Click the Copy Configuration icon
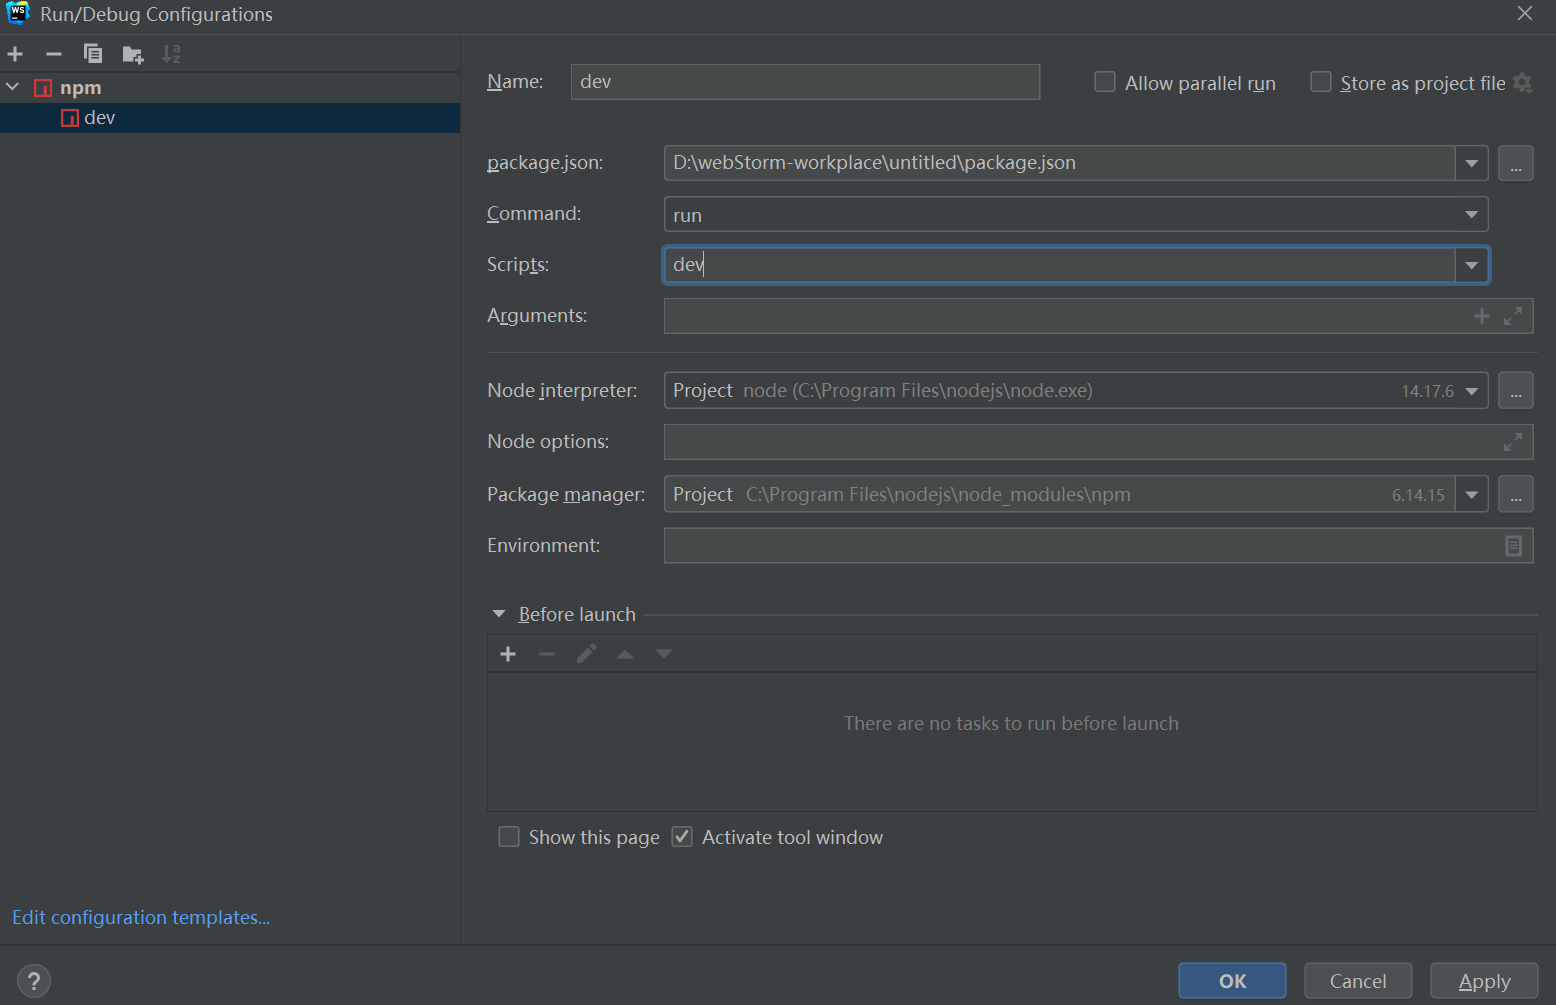The height and width of the screenshot is (1005, 1556). coord(93,54)
